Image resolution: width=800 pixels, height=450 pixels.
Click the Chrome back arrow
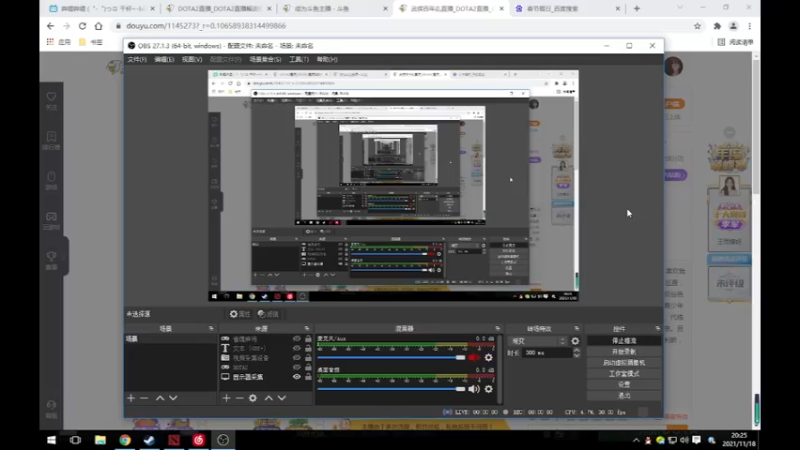pos(50,26)
